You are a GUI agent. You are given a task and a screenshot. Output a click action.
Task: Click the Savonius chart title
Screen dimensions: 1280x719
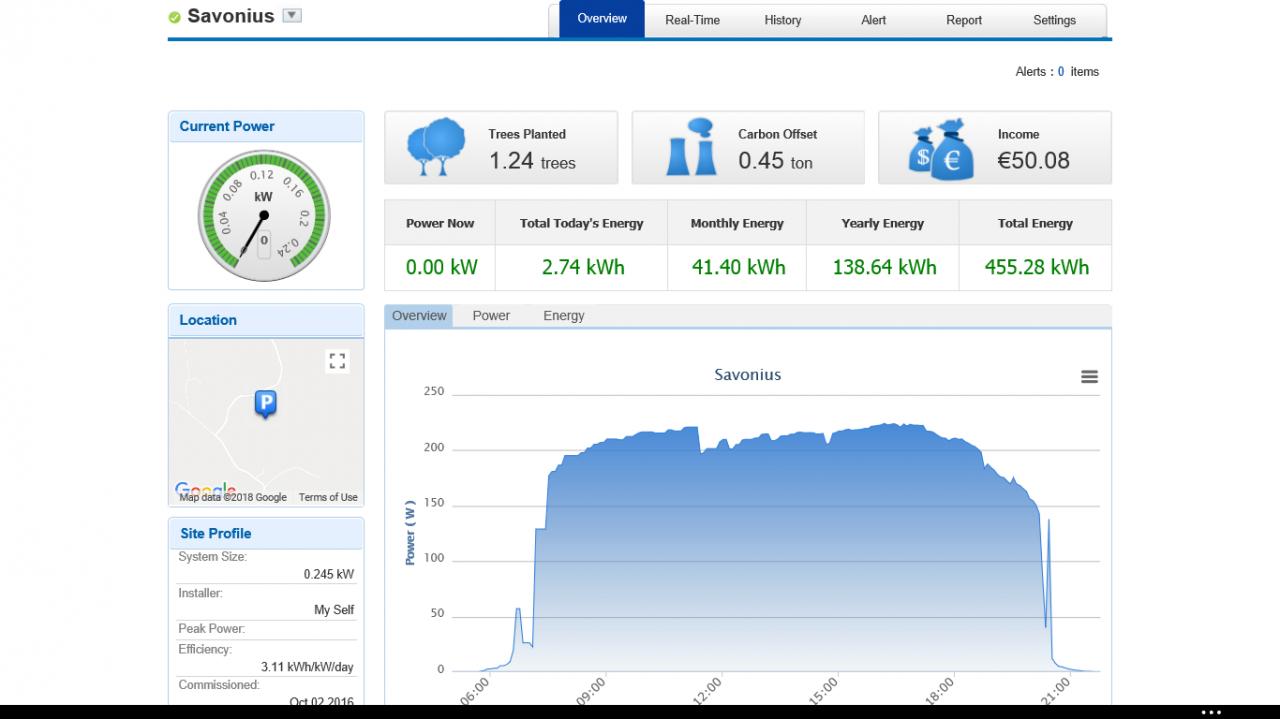[747, 375]
